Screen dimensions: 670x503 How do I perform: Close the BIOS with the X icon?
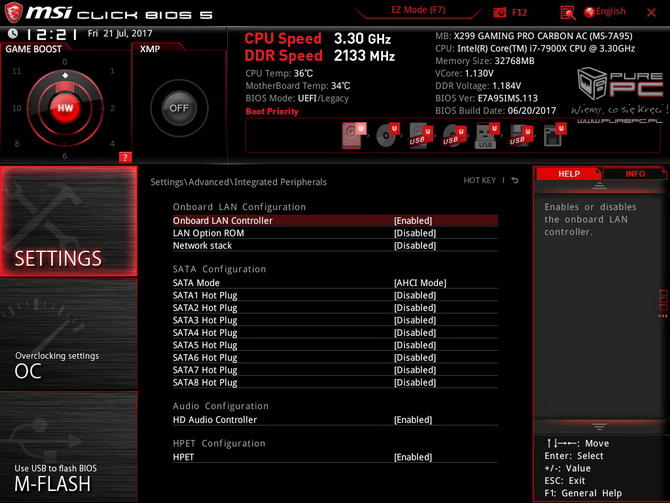click(x=651, y=13)
